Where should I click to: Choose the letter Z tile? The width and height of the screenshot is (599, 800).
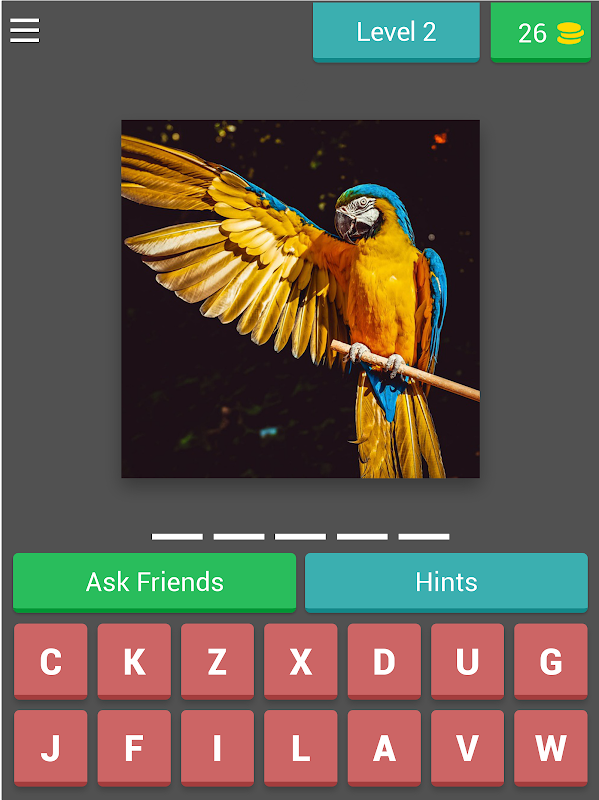pyautogui.click(x=217, y=661)
